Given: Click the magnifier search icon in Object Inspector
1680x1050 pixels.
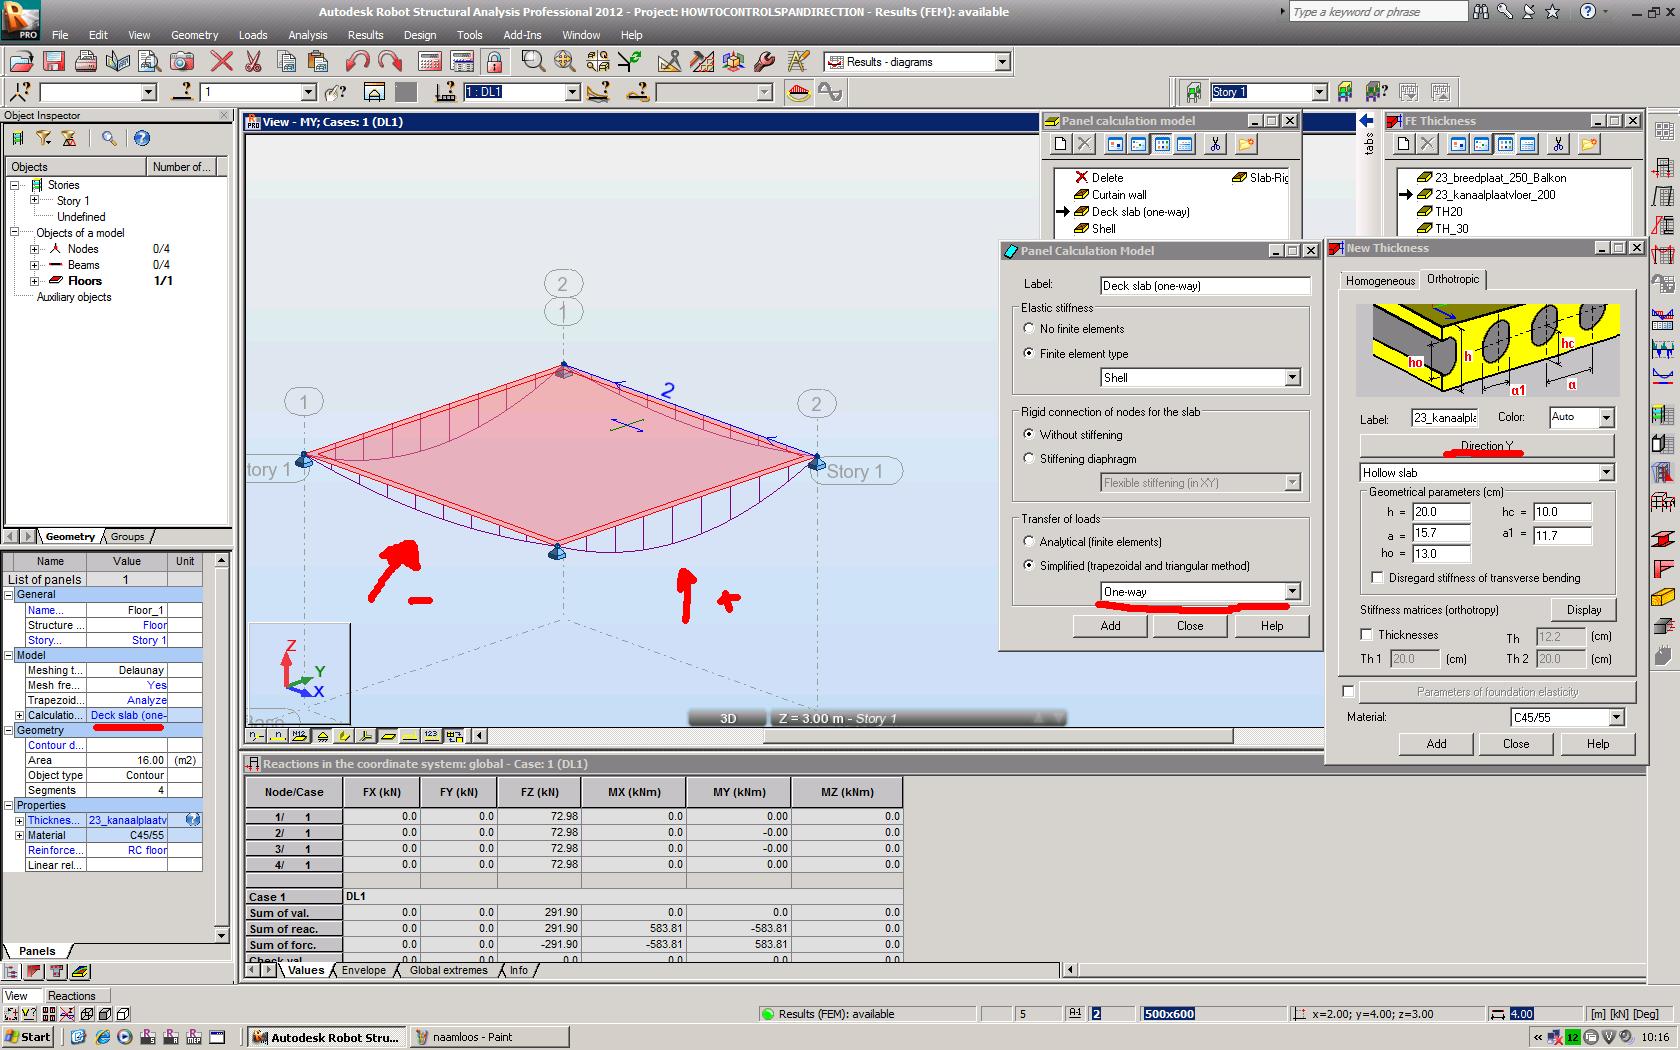Looking at the screenshot, I should (109, 139).
